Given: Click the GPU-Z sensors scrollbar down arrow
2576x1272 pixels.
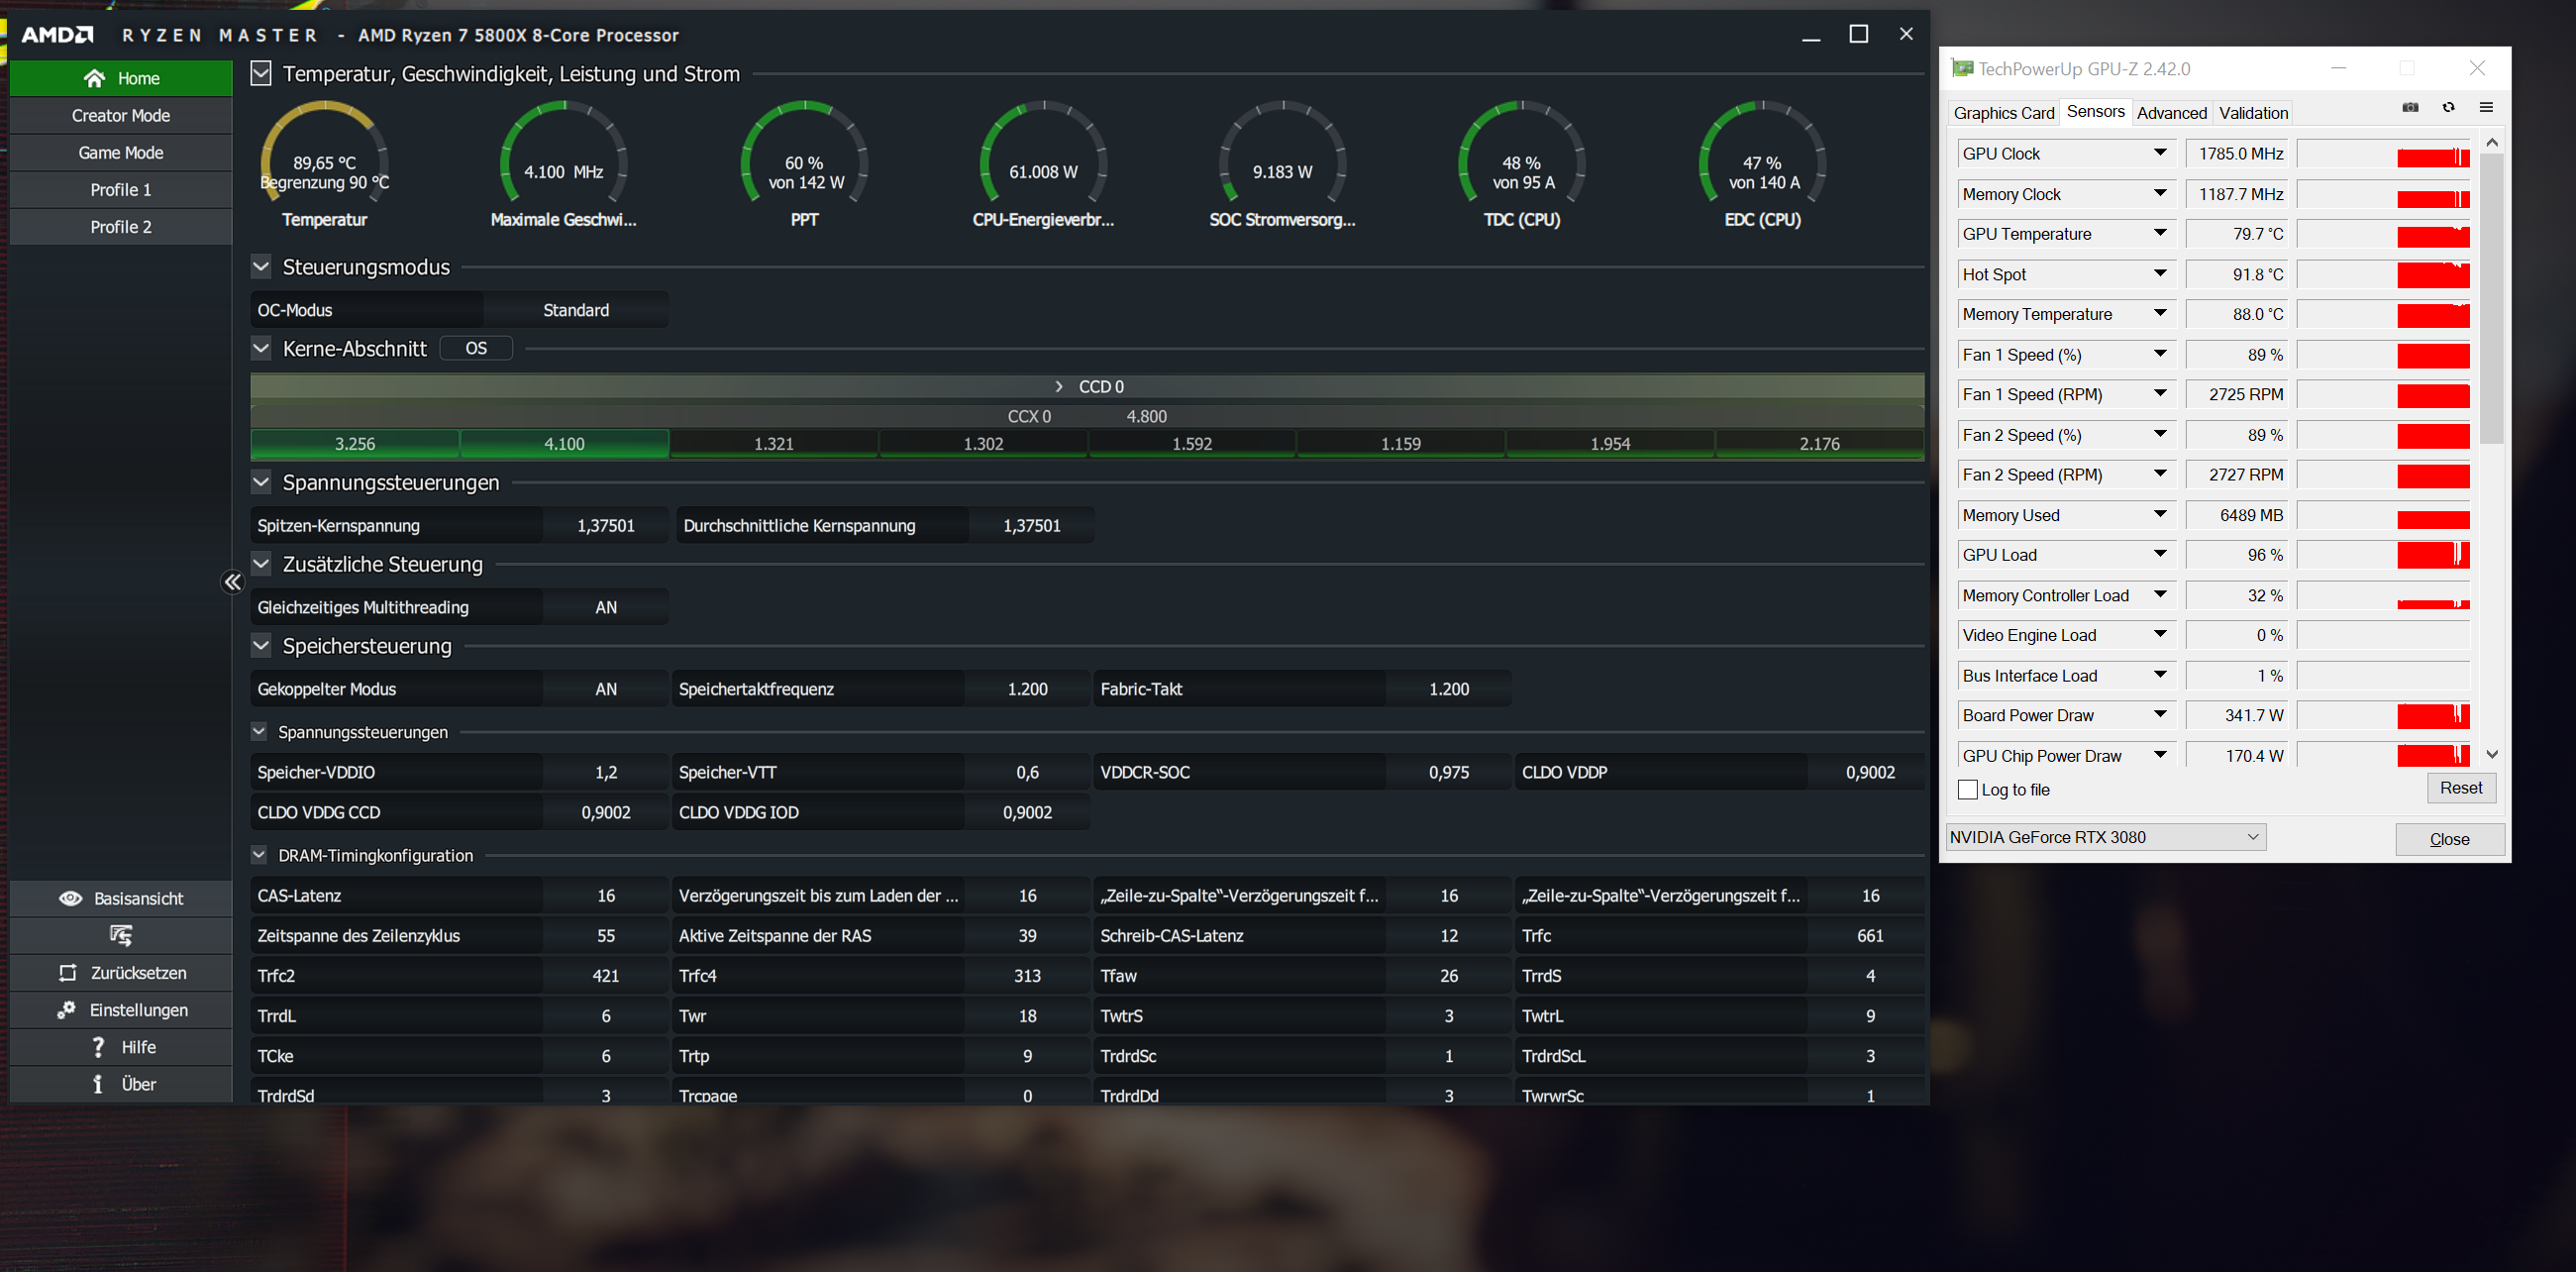Looking at the screenshot, I should 2492,754.
